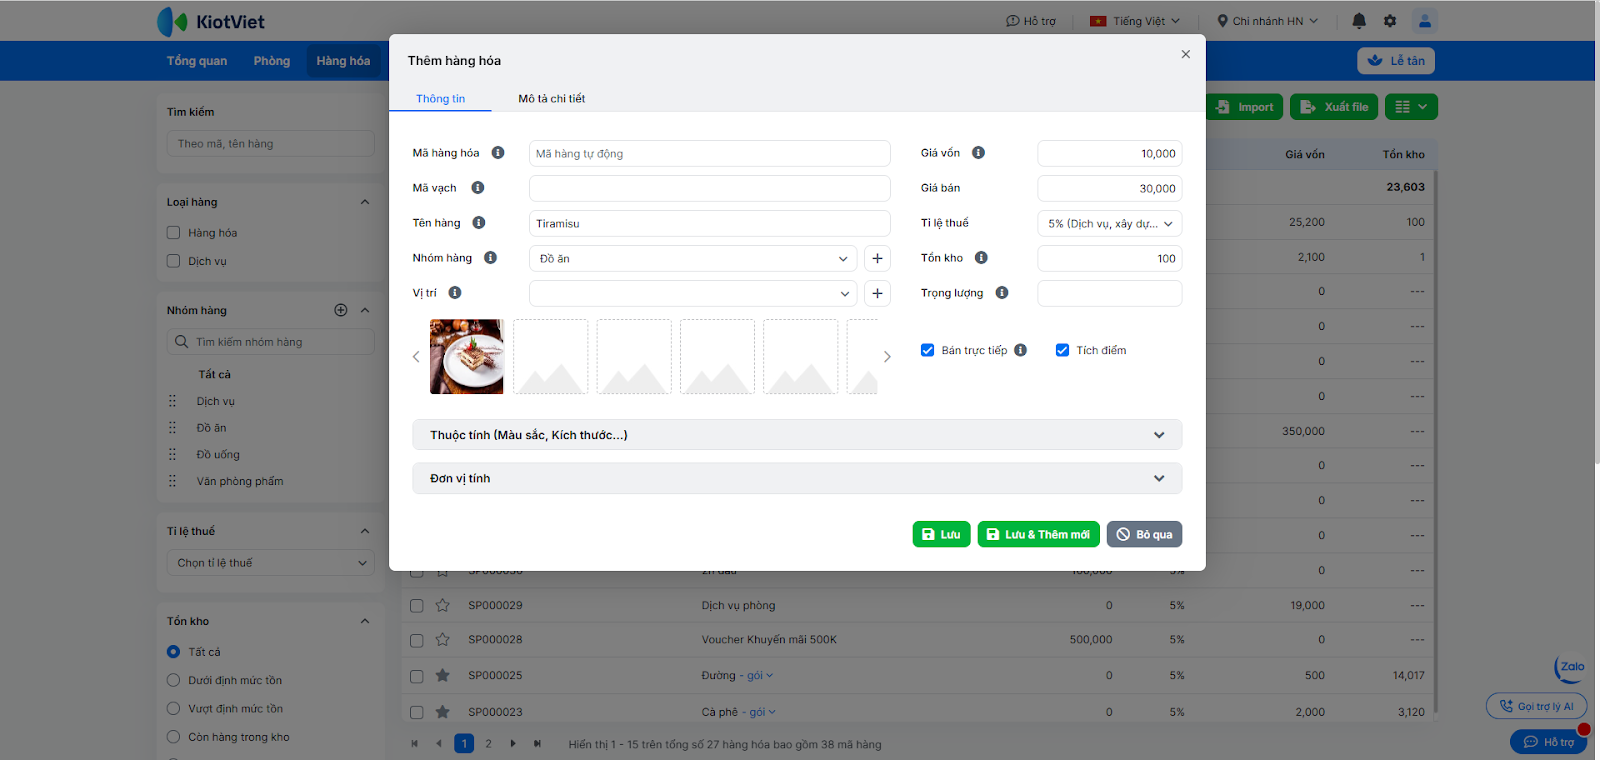Viewport: 1600px width, 760px height.
Task: Focus the Mã vạch barcode input field
Action: coord(709,188)
